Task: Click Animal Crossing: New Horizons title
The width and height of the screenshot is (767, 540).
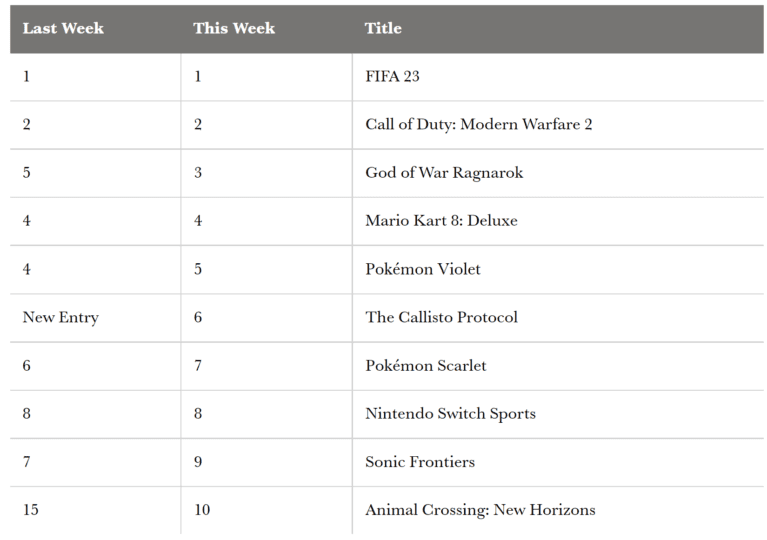Action: coord(480,510)
